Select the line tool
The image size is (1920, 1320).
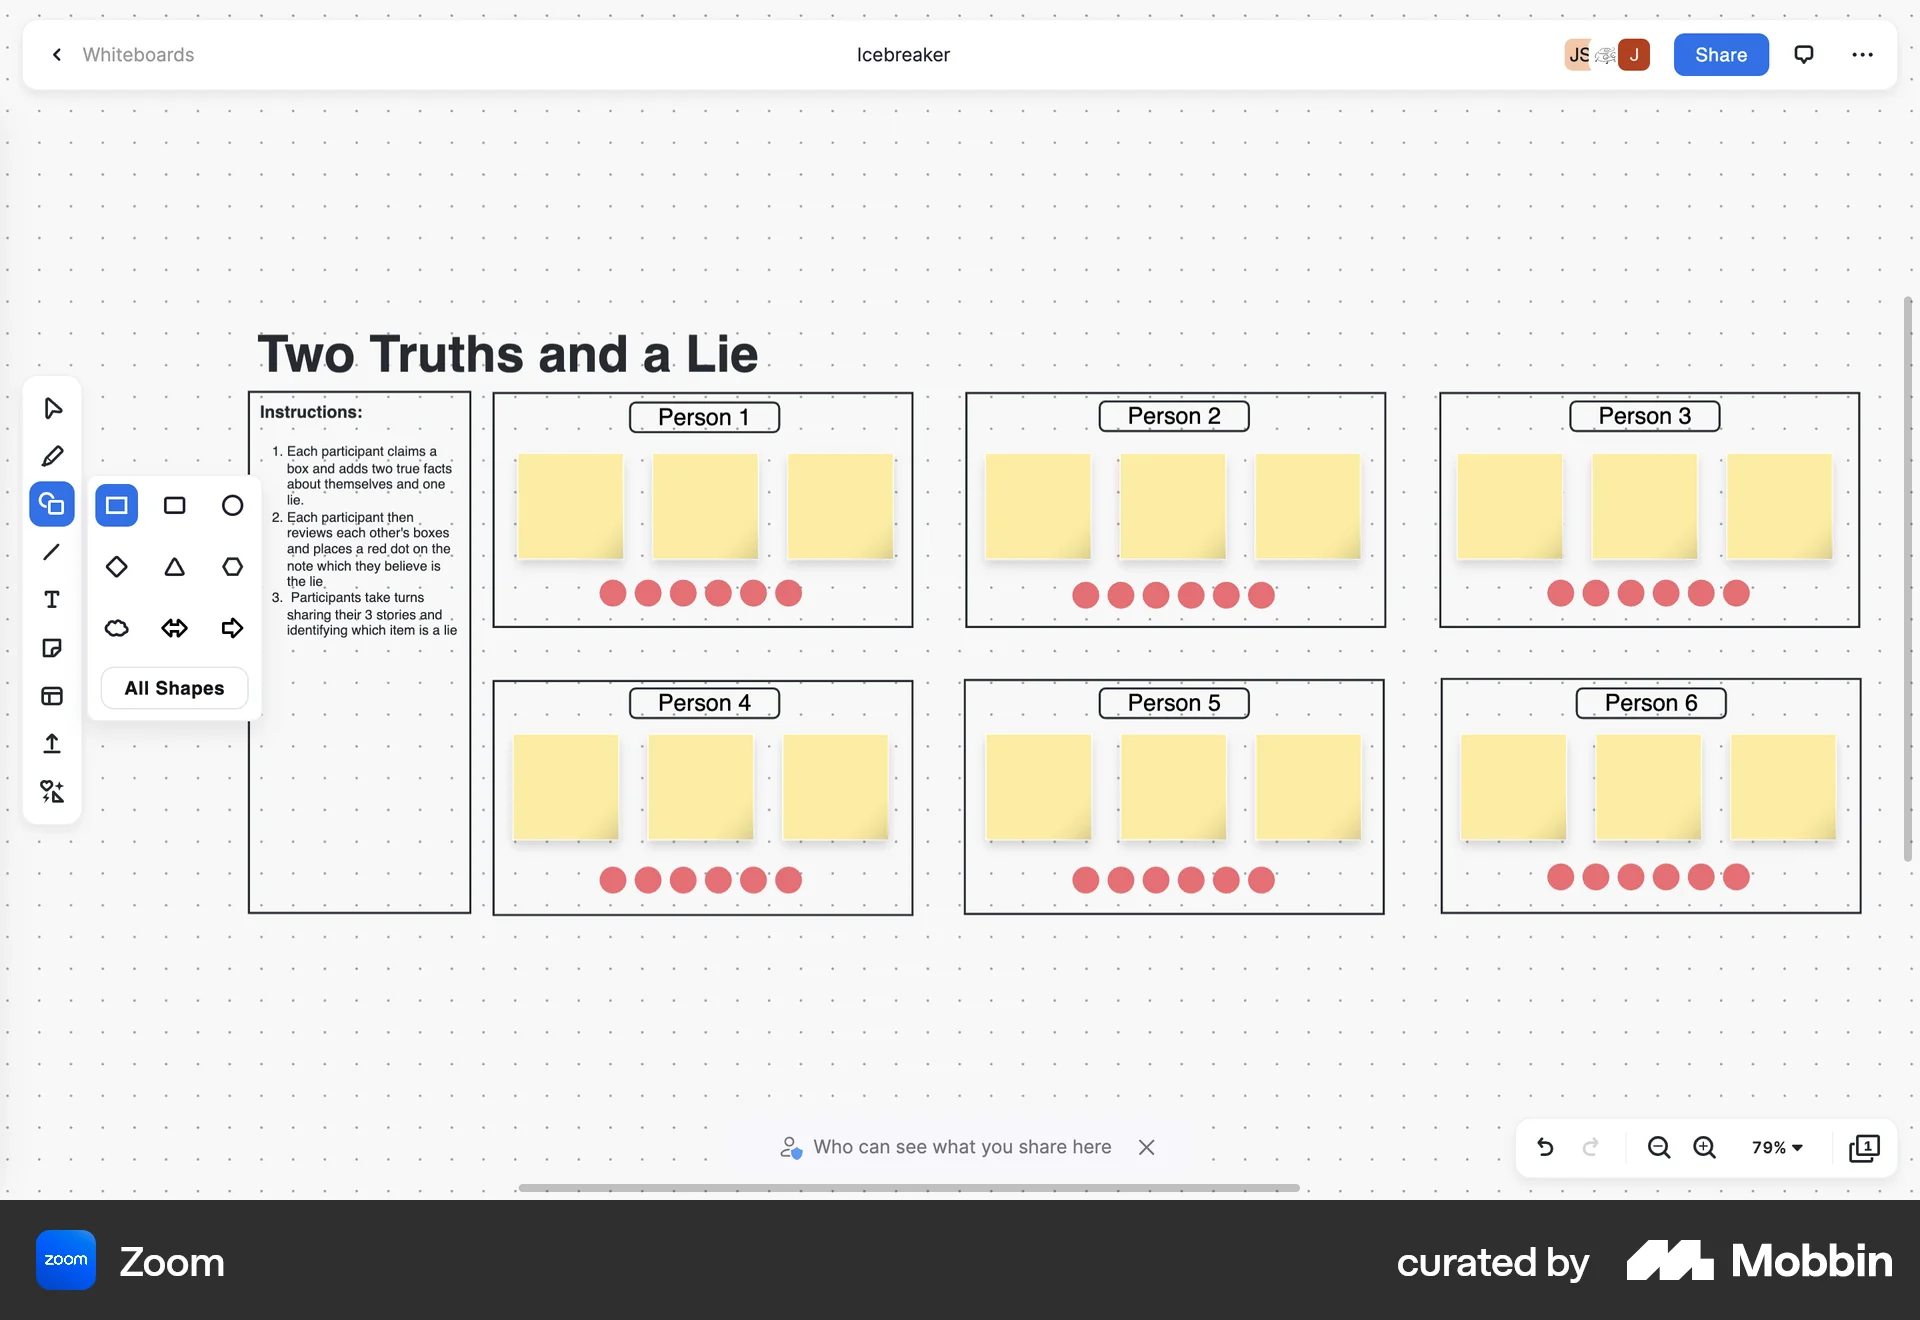tap(51, 552)
